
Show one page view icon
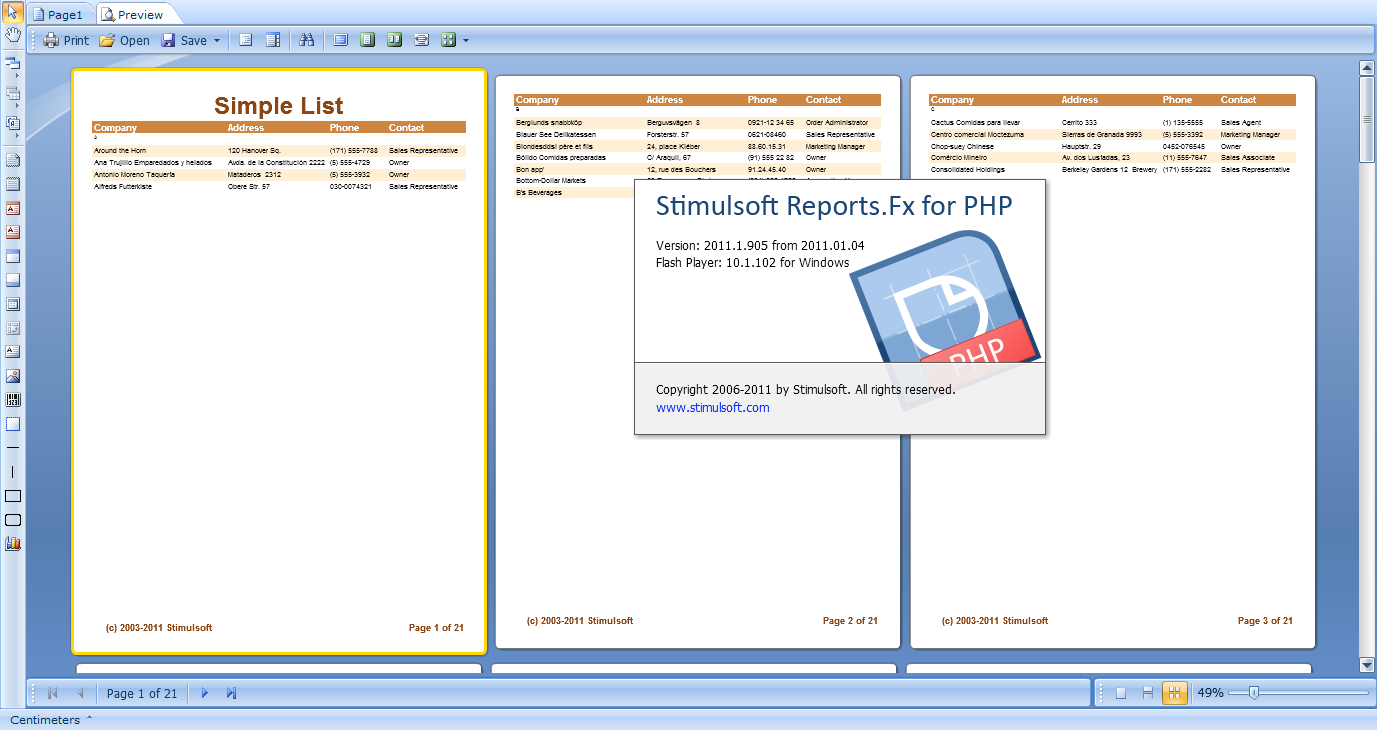pos(367,40)
